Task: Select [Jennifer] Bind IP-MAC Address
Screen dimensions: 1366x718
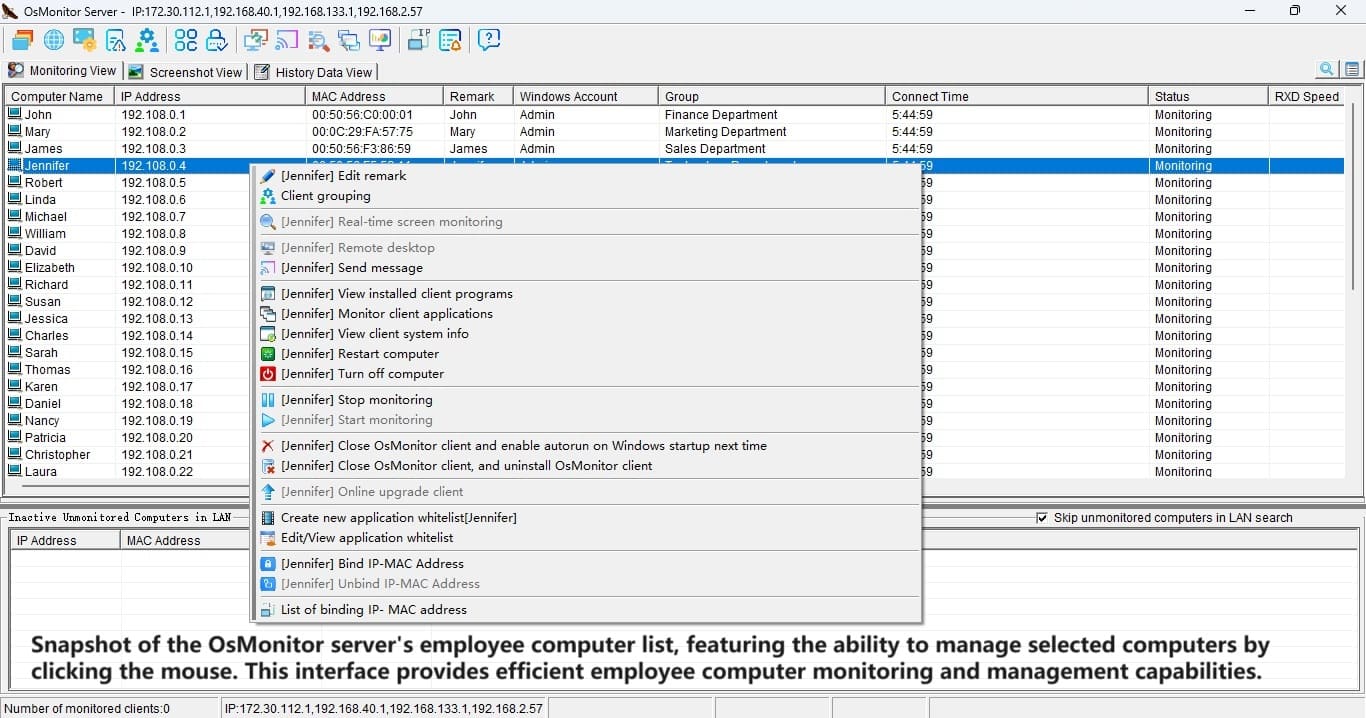Action: 586,564
